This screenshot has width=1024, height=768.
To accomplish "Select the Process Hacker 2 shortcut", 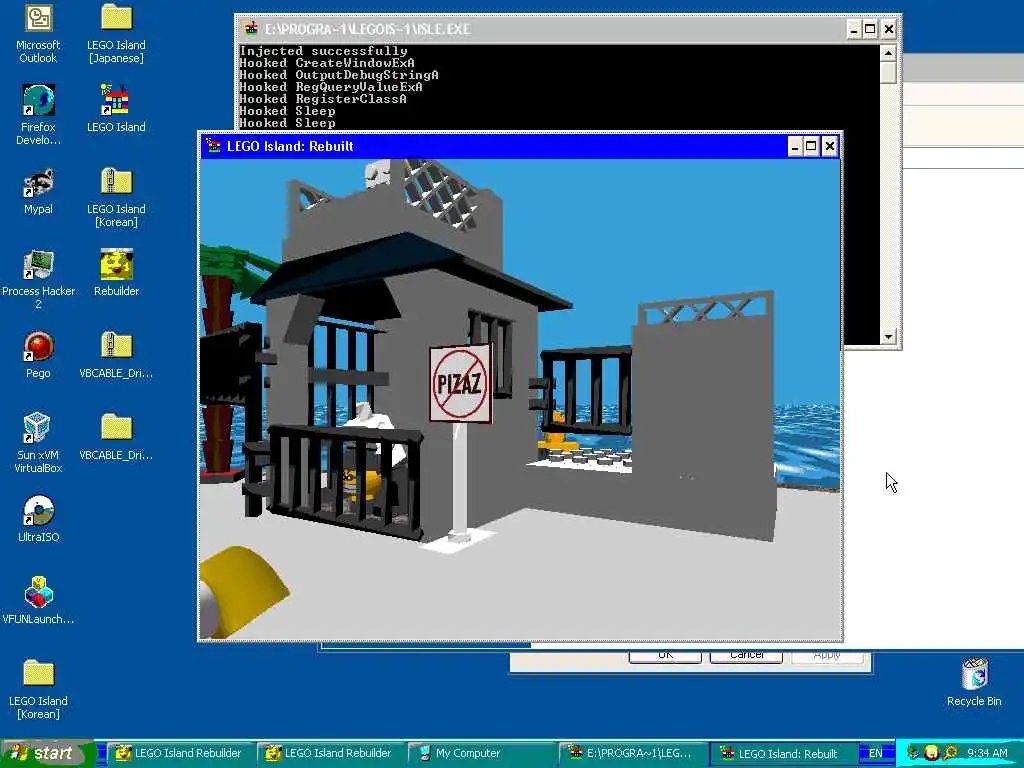I will pos(38,279).
